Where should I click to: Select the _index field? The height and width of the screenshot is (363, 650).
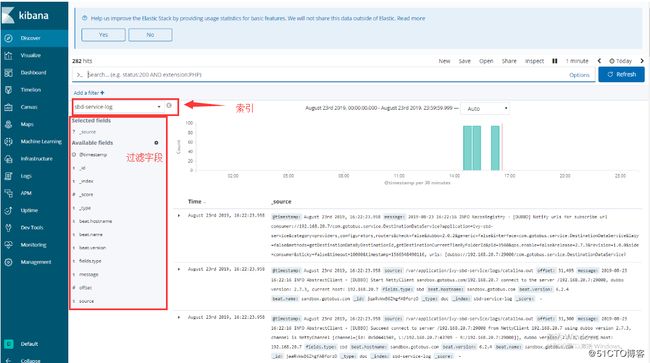tap(86, 181)
